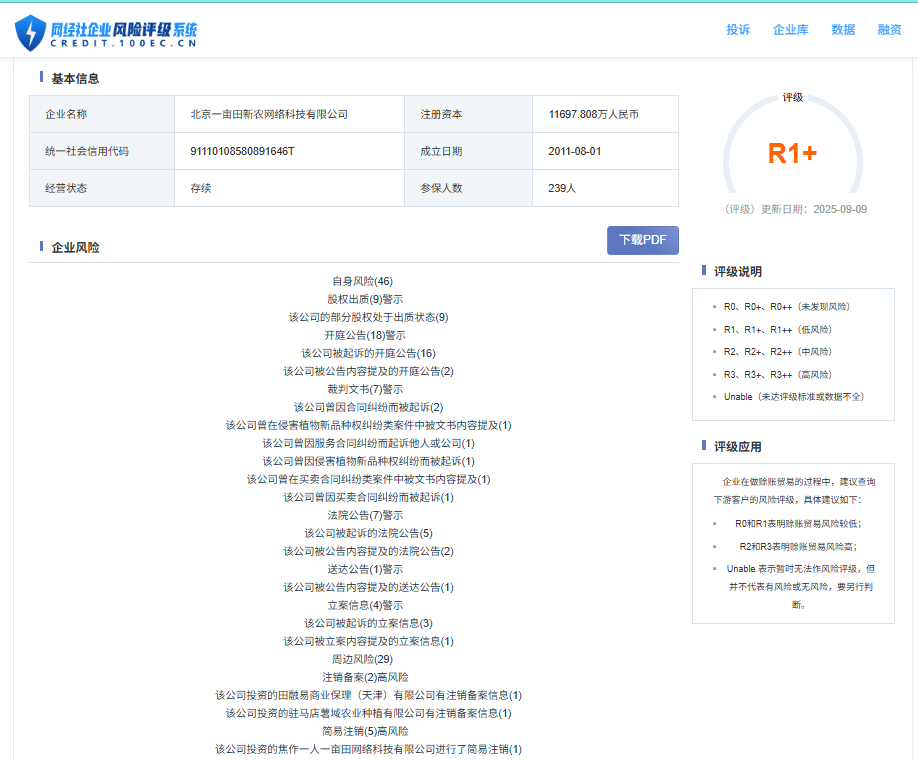The height and width of the screenshot is (760, 918).
Task: Click the R3、R3+、R3++ (高风险) legend item
Action: click(777, 375)
